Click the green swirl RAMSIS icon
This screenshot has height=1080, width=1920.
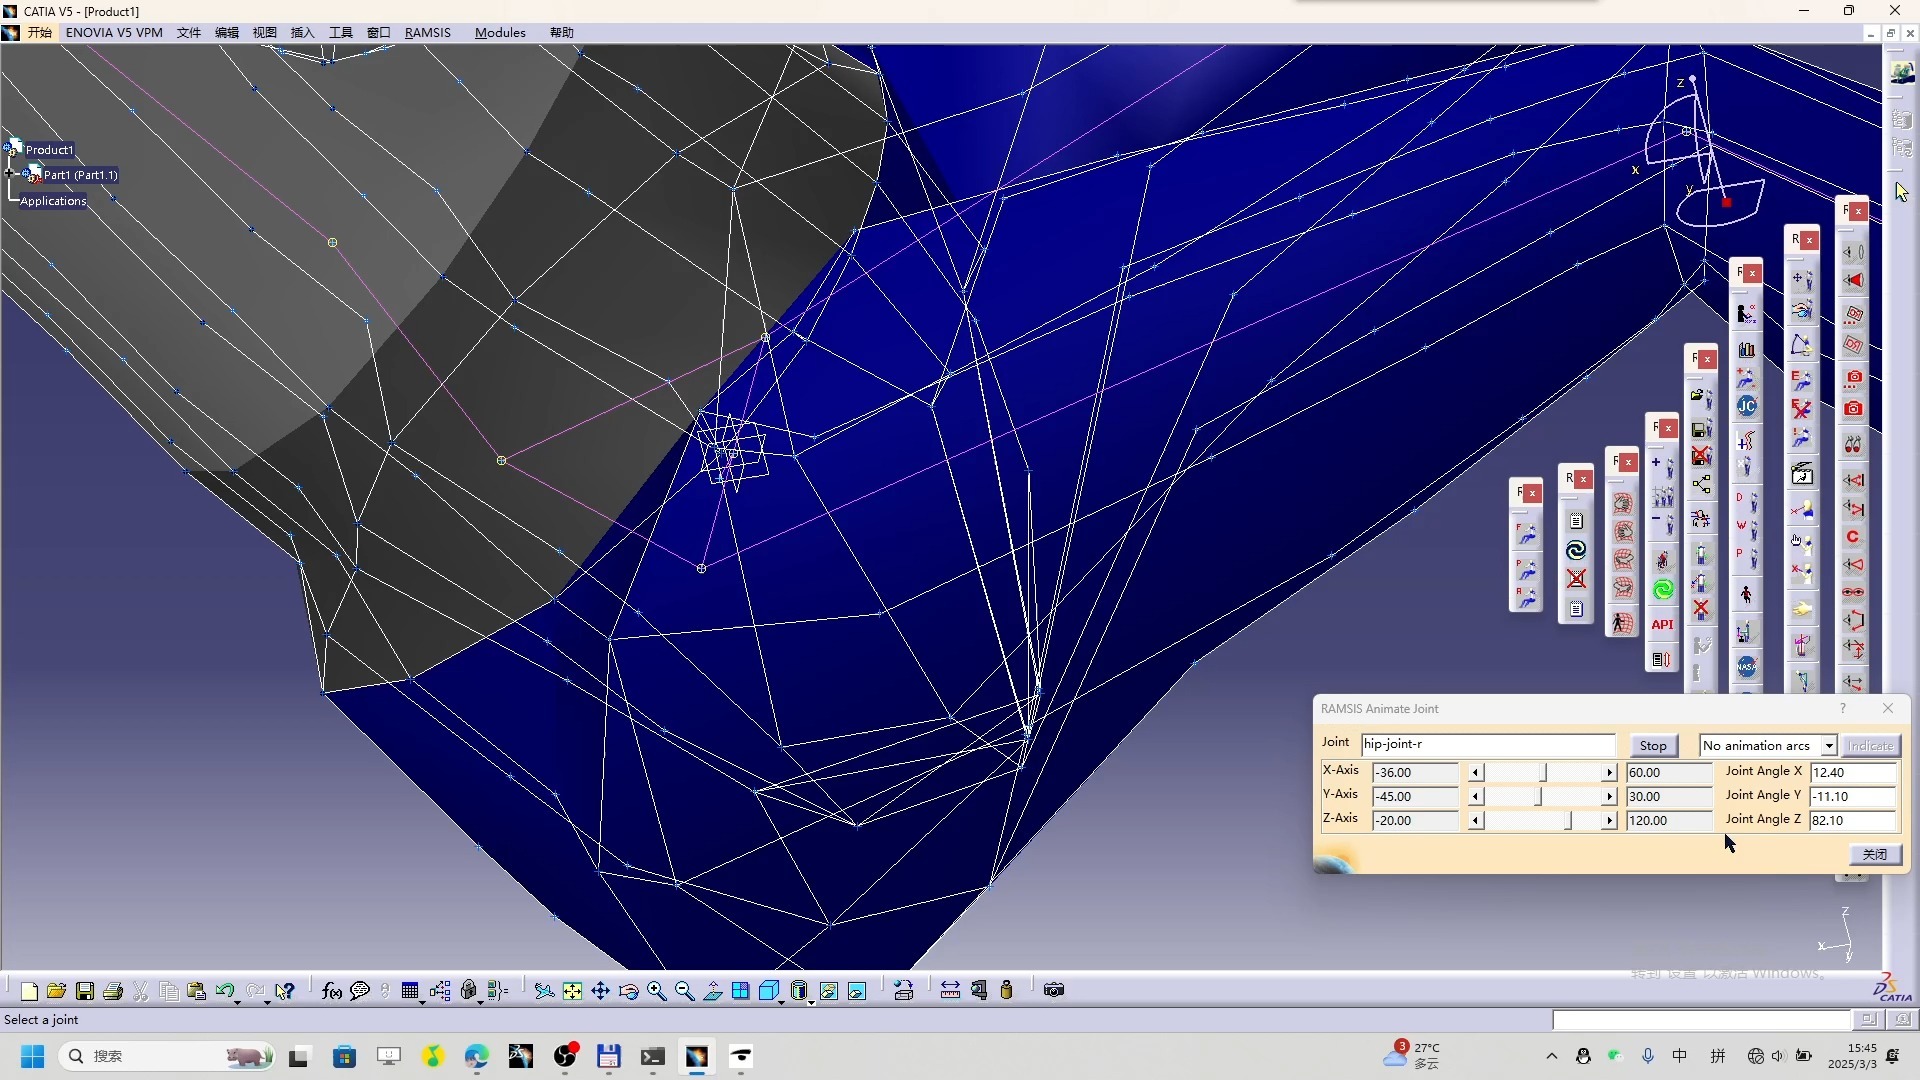[x=1662, y=590]
